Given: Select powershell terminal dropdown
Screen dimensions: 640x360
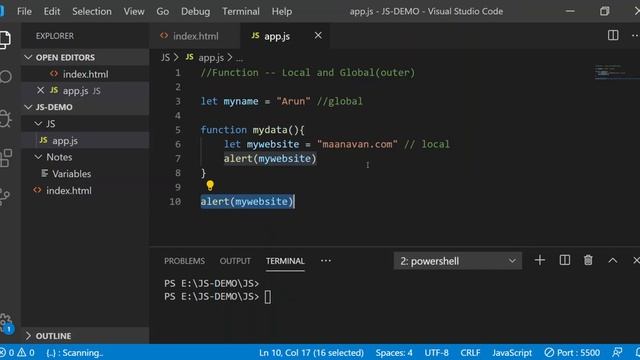Looking at the screenshot, I should [x=458, y=261].
